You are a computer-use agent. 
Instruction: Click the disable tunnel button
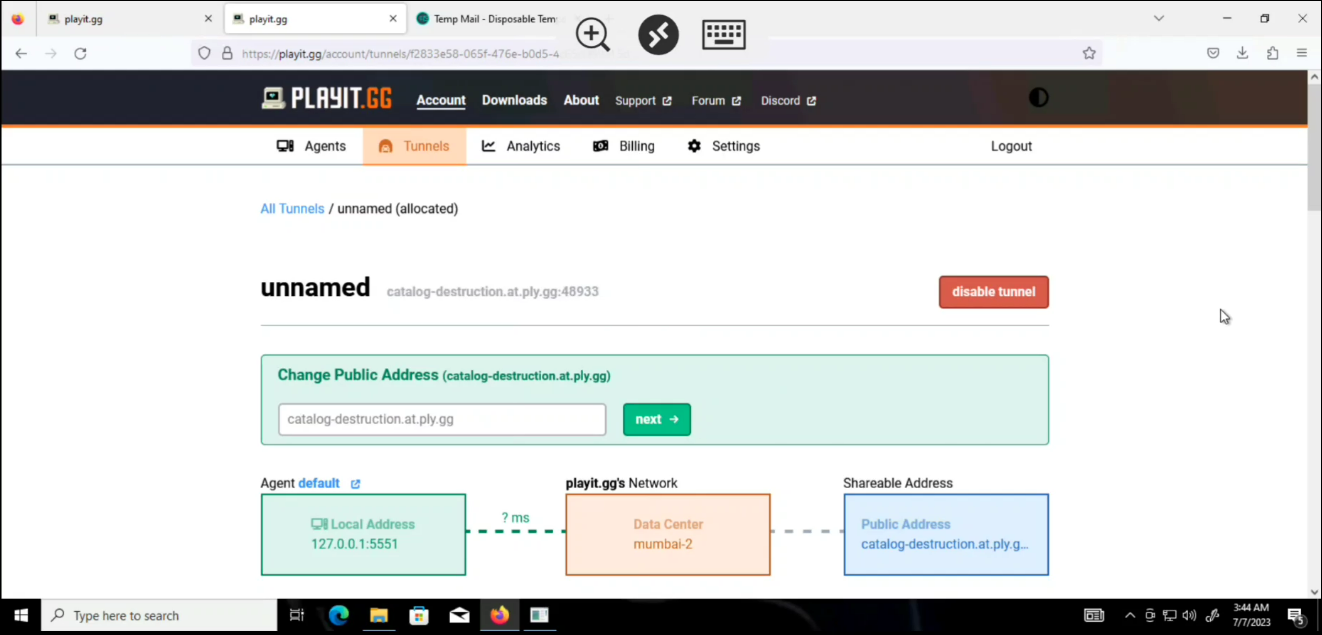[x=993, y=292]
